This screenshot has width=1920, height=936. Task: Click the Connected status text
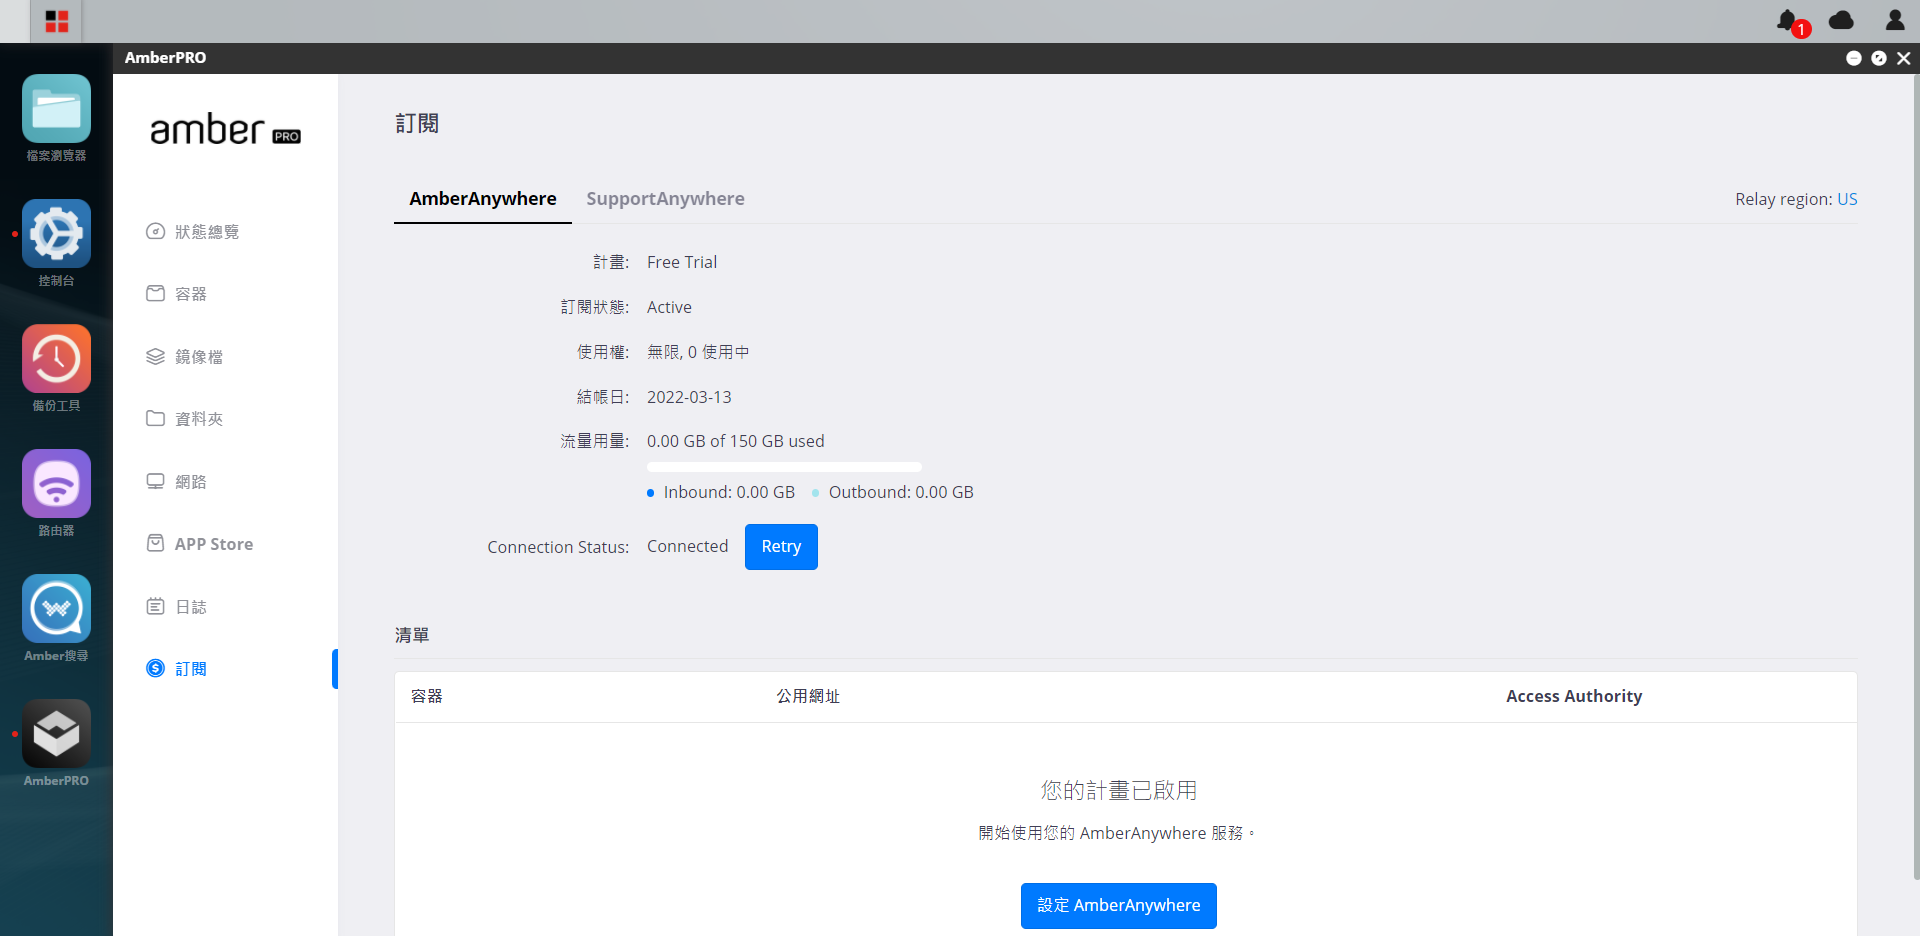point(687,546)
